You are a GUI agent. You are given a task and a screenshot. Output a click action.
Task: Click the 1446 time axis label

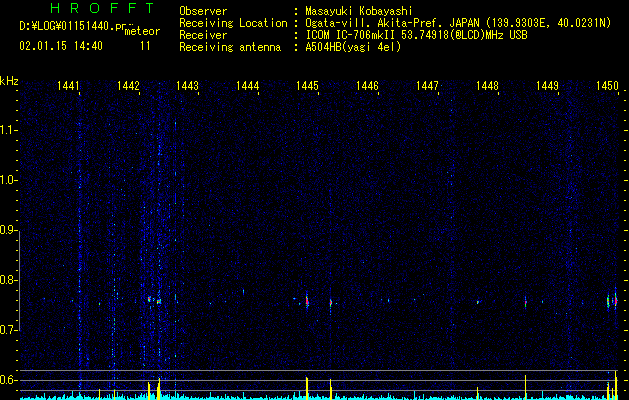367,85
